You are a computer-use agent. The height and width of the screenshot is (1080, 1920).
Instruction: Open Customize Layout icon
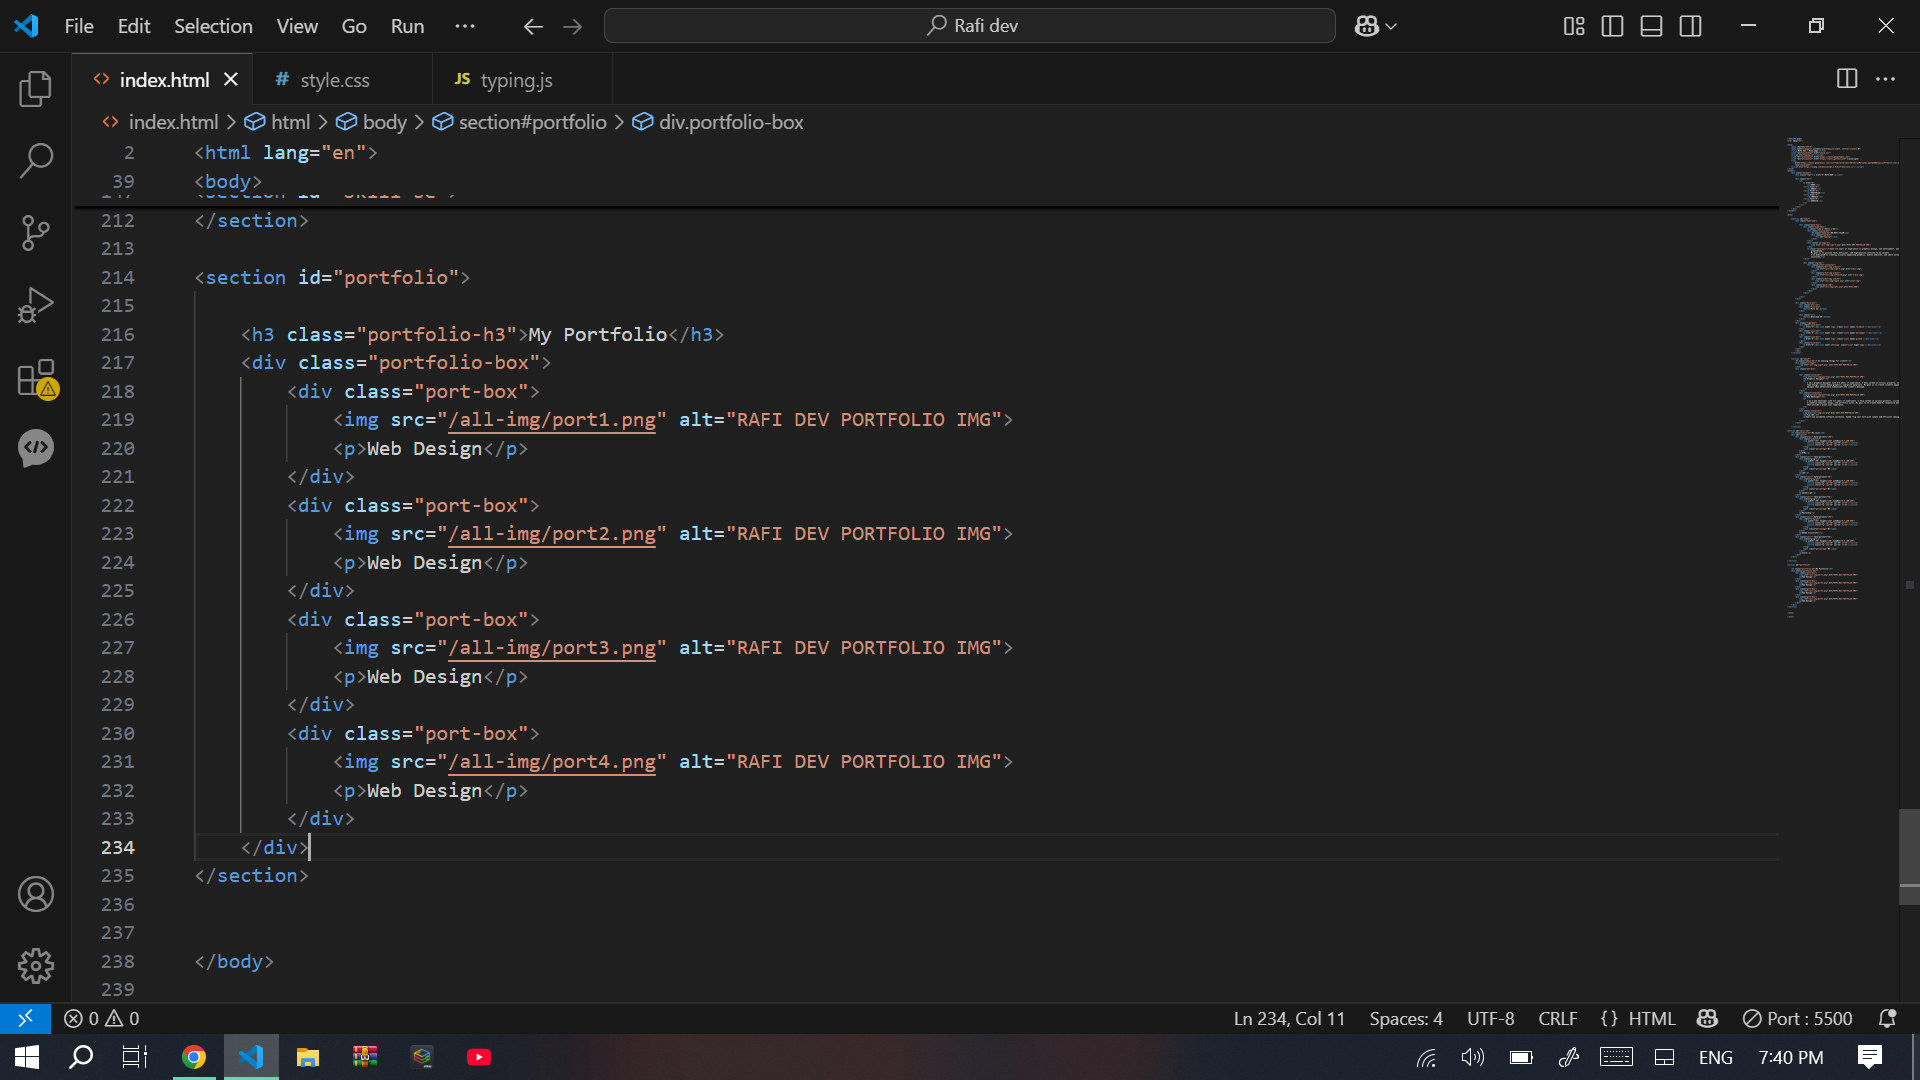(1574, 26)
